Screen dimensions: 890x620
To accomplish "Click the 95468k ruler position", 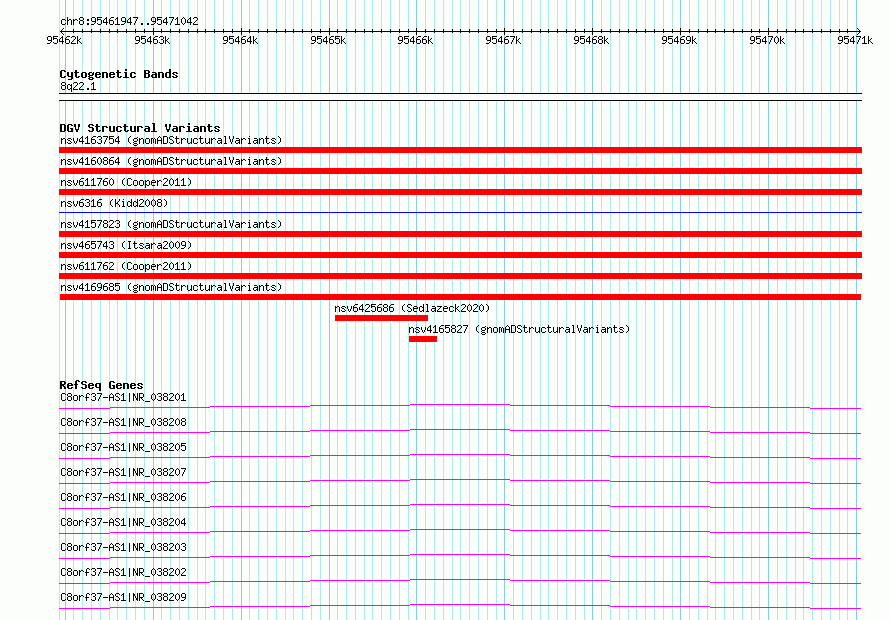I will click(591, 40).
